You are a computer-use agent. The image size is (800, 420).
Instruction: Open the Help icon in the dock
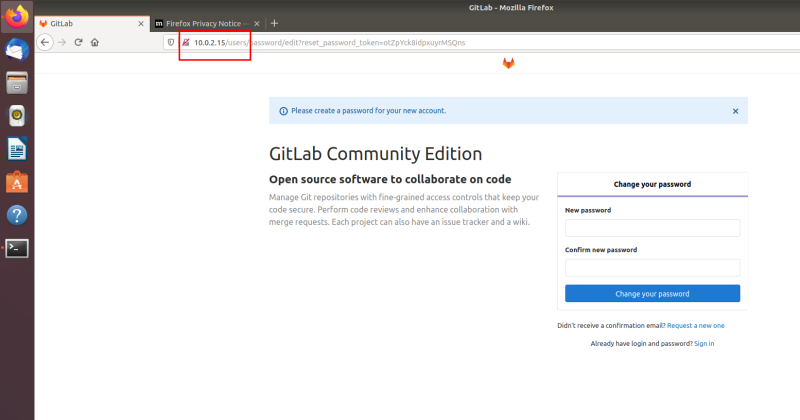[17, 215]
